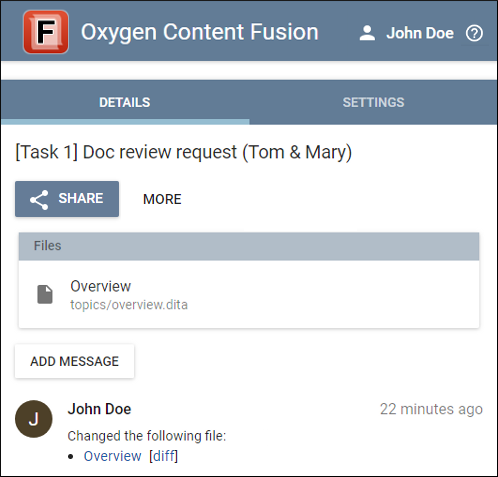The height and width of the screenshot is (477, 498).
Task: Click the topics/overview.dita file path
Action: click(129, 305)
